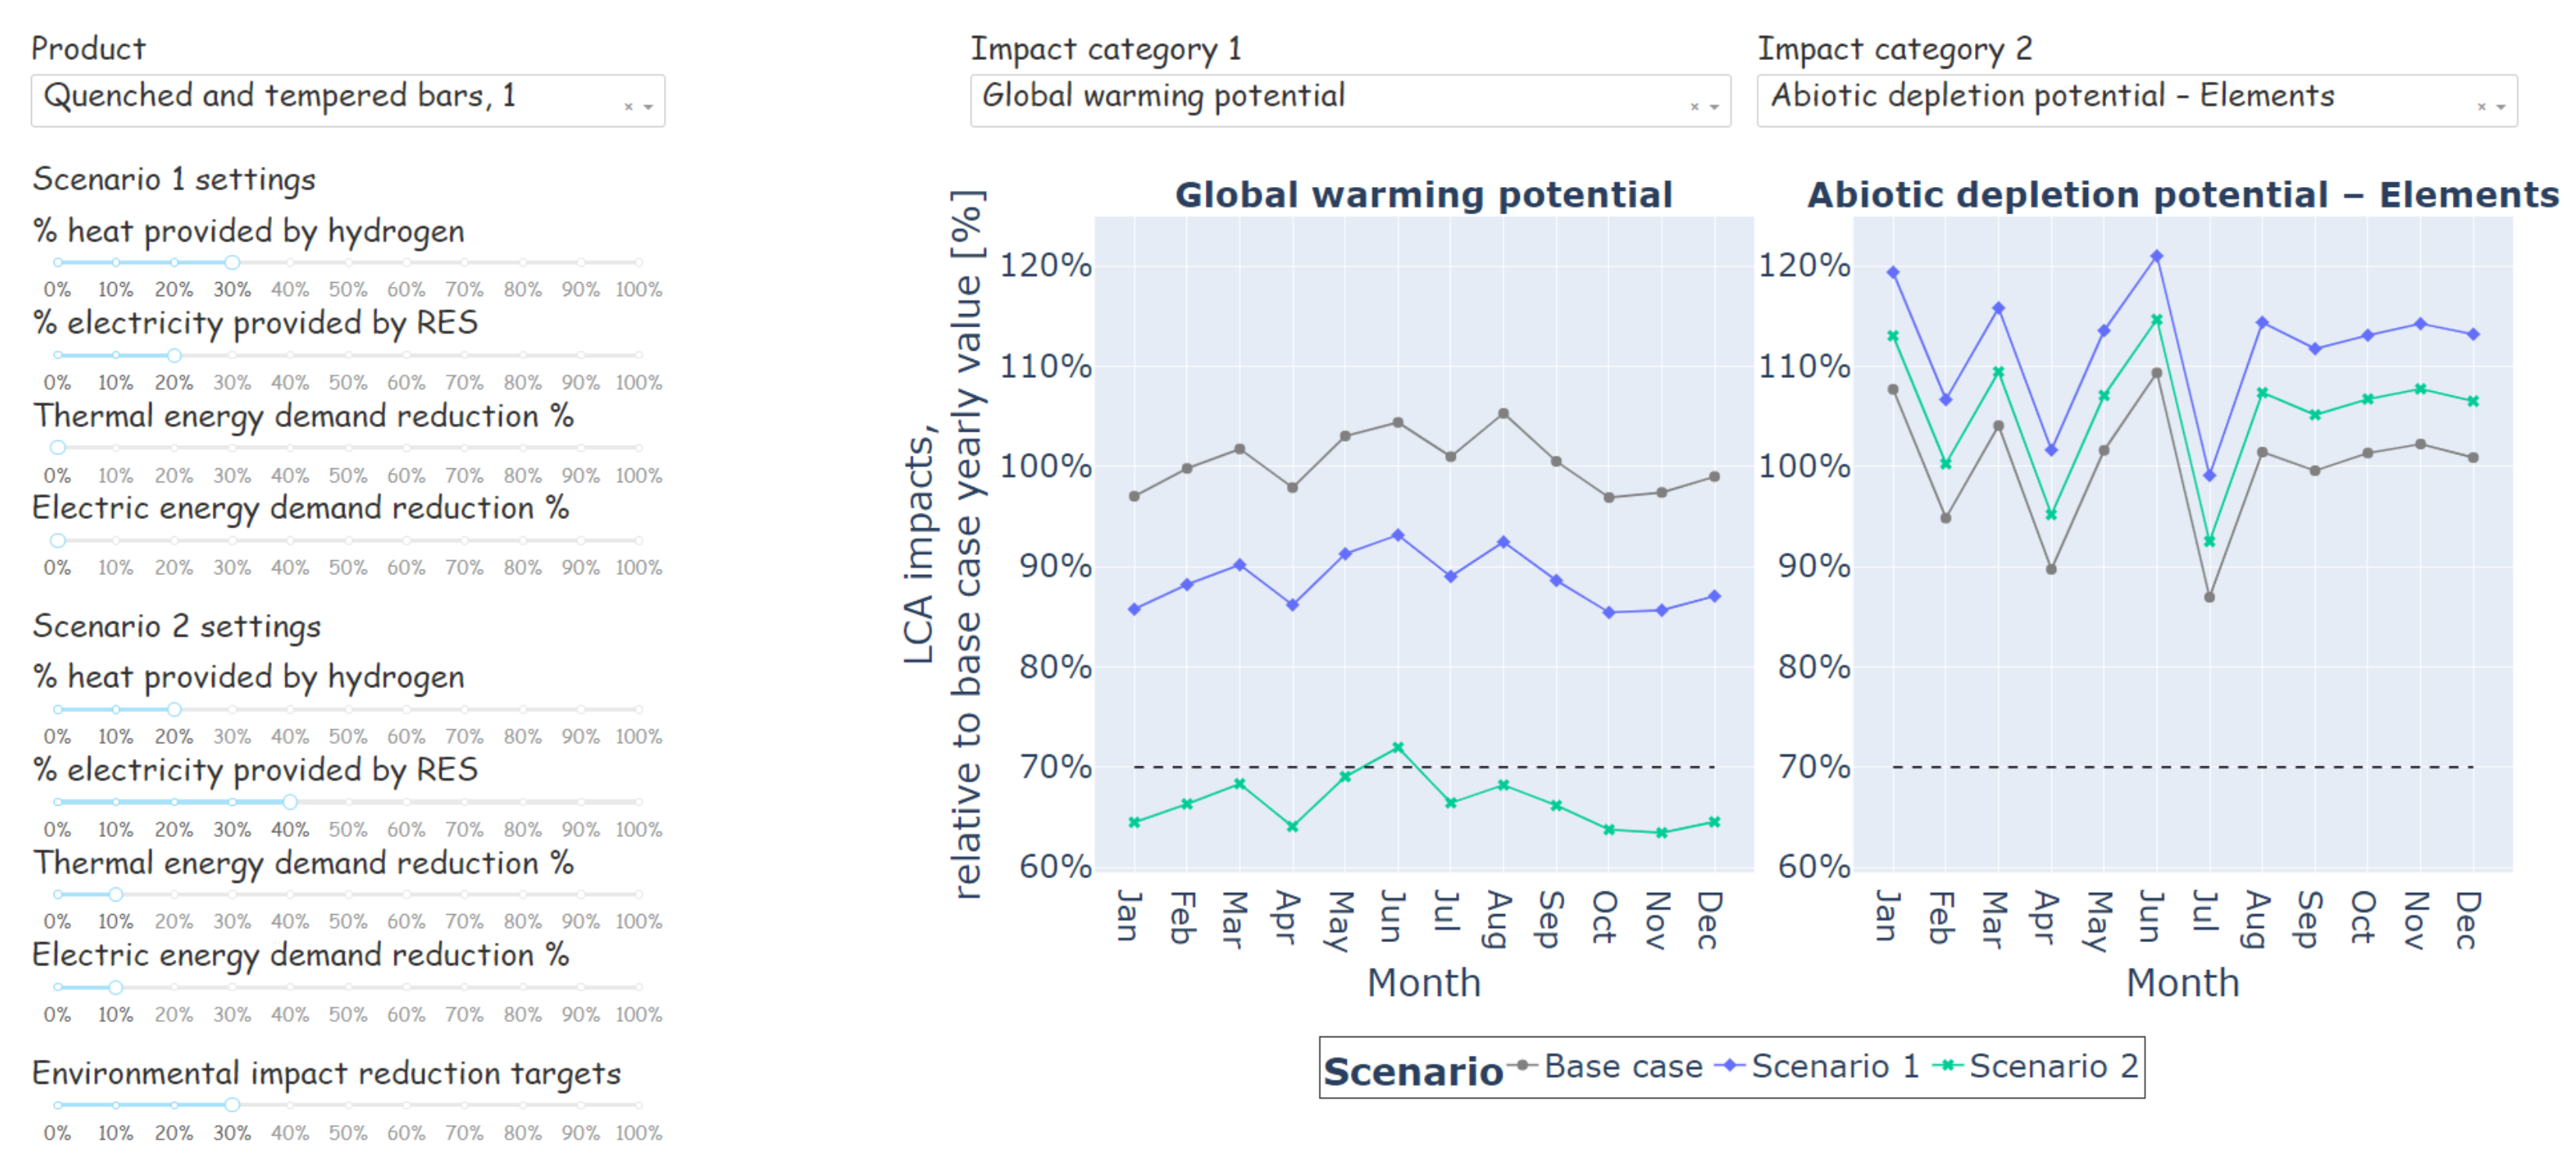Set Scenario 1 RES electricity slider to 80%
This screenshot has height=1154, width=2576.
point(523,355)
